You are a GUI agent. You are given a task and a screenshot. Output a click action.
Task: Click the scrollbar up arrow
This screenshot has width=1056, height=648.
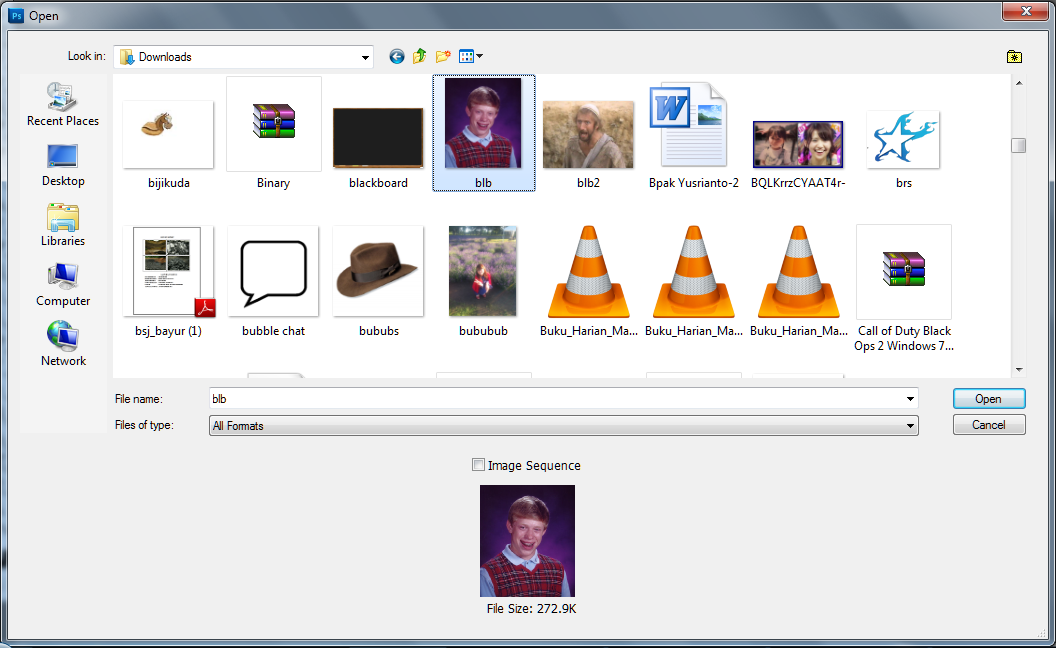[1019, 83]
